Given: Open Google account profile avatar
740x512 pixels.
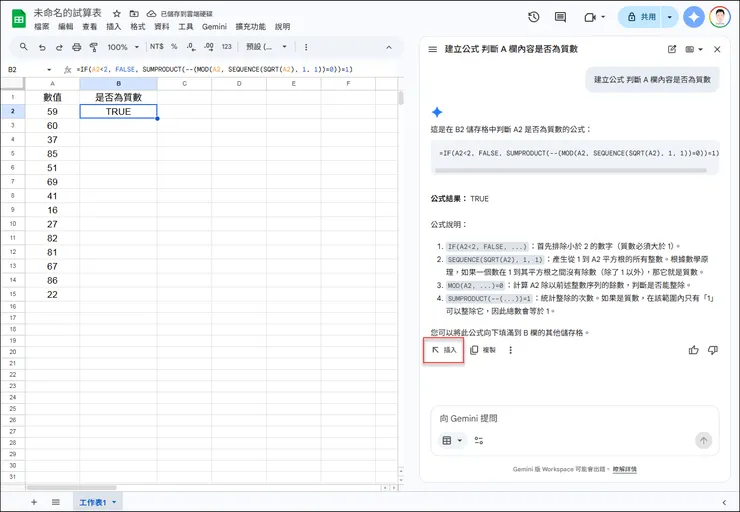Looking at the screenshot, I should coord(720,17).
